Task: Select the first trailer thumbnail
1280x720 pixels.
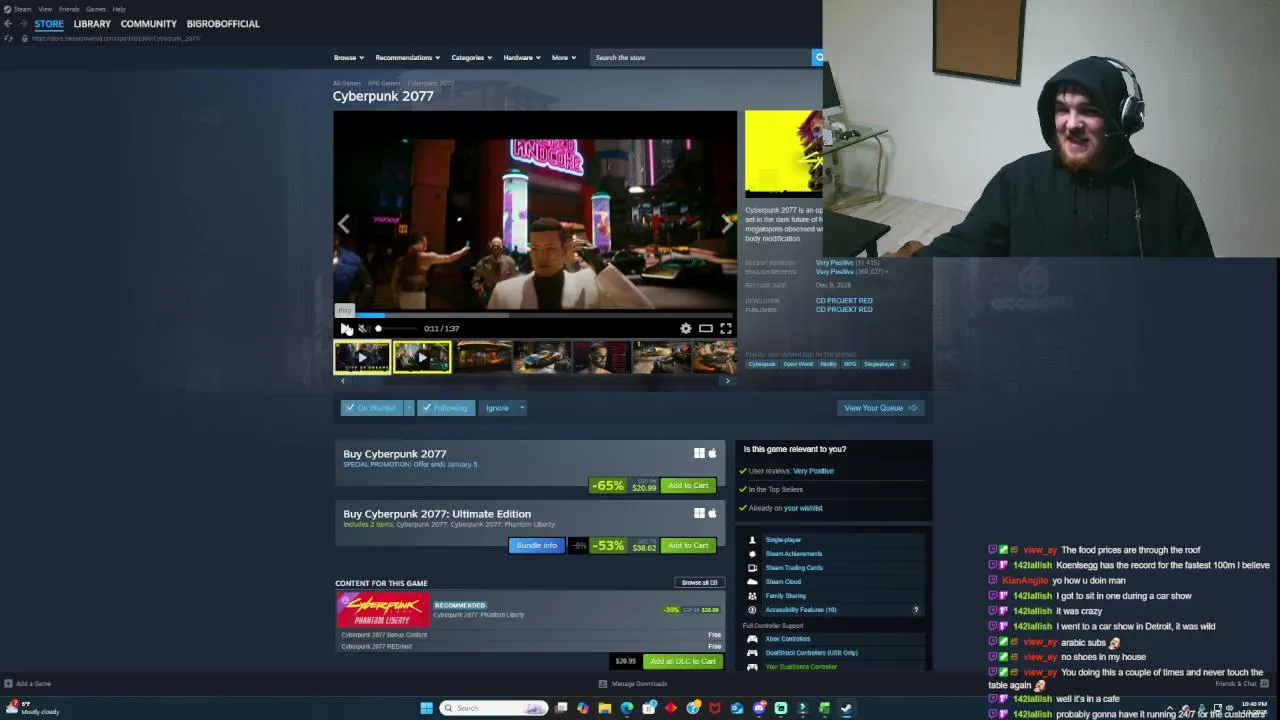Action: [362, 357]
